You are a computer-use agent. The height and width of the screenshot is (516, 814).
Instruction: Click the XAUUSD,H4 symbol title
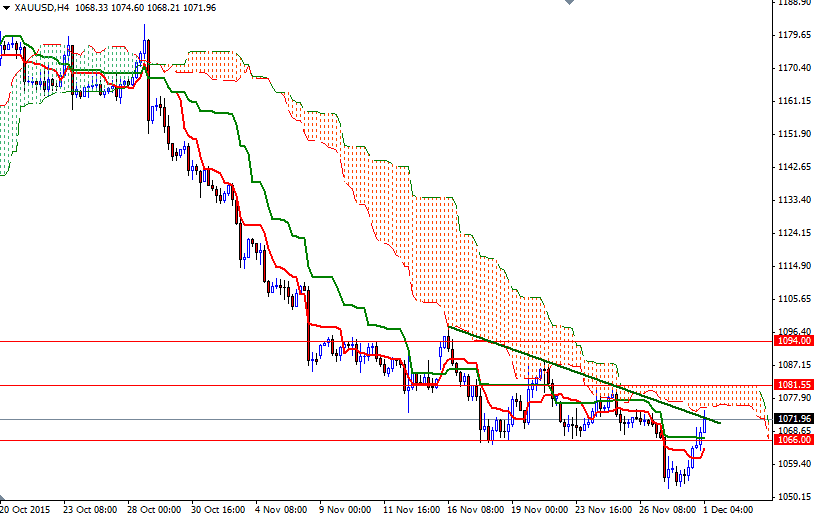[42, 8]
